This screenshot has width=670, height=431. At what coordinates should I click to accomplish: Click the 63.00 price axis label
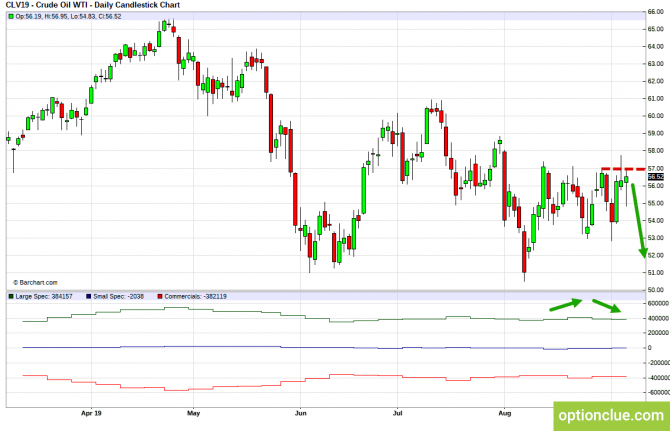655,64
